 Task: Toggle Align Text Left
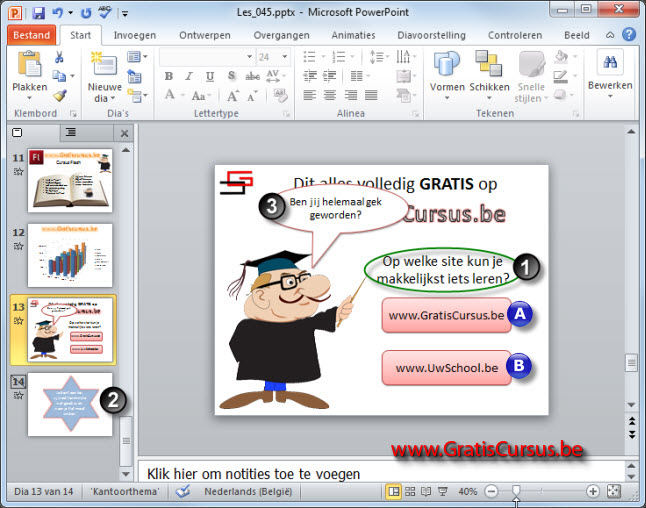tap(309, 96)
